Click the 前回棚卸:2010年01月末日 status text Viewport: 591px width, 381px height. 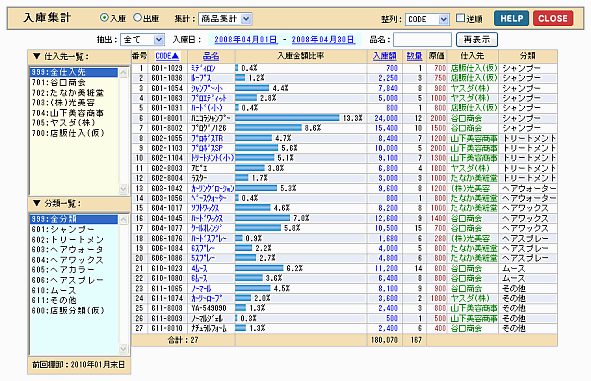(x=78, y=365)
